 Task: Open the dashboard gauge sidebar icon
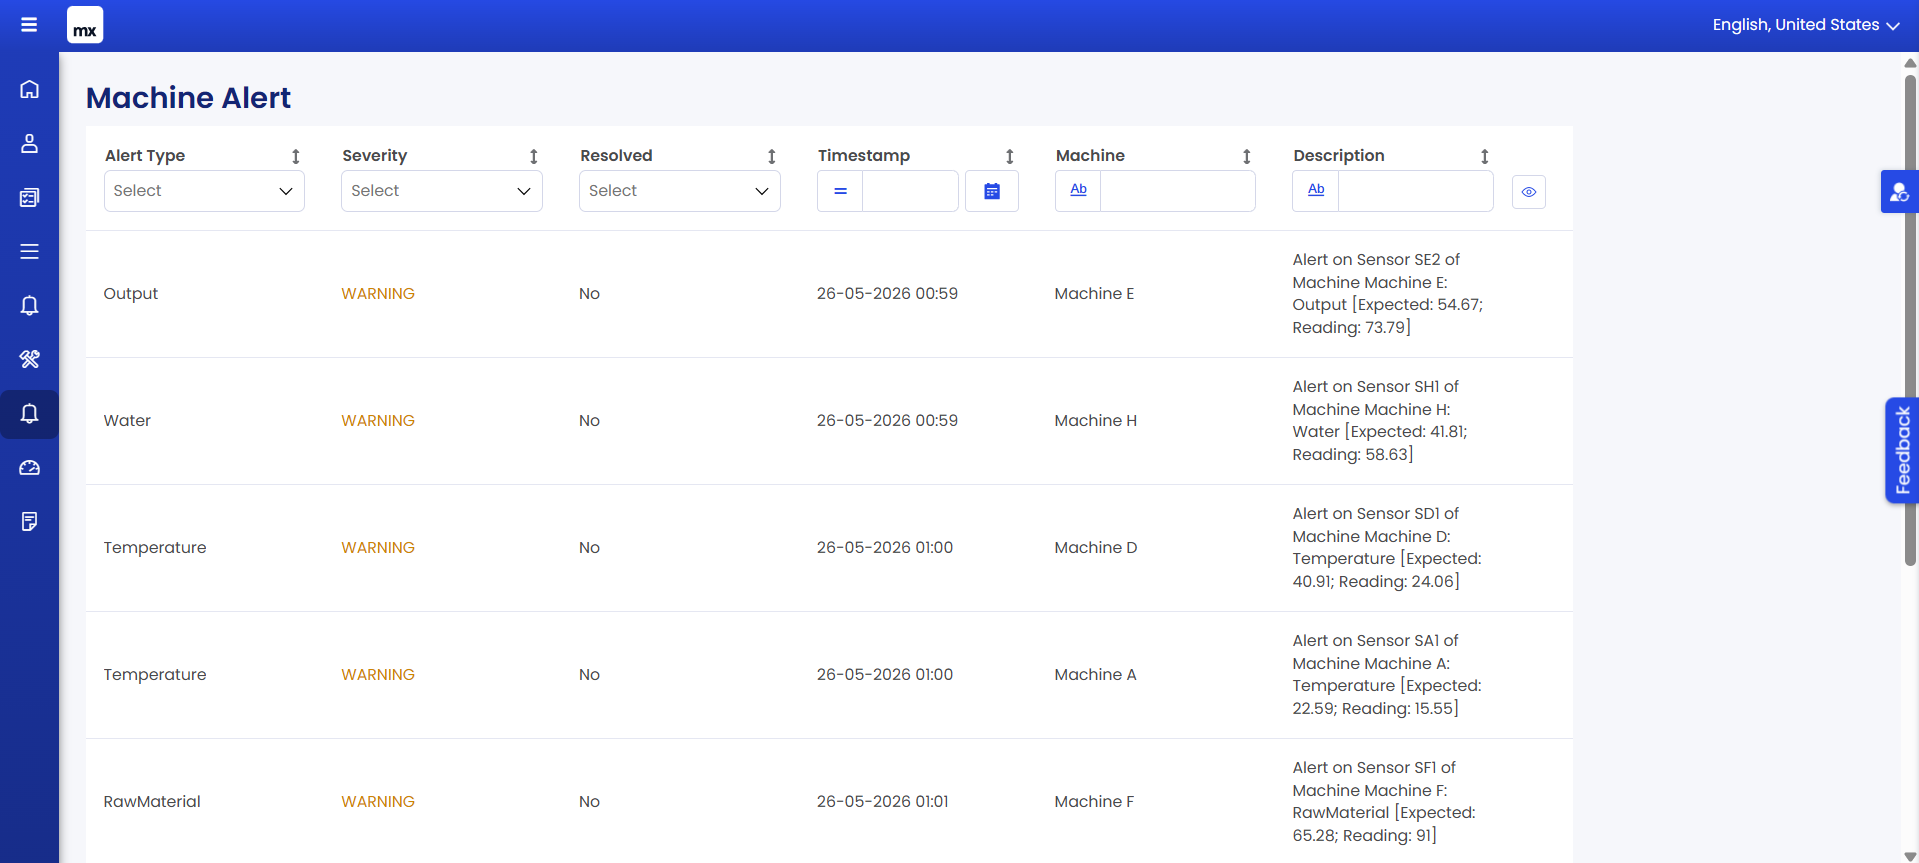coord(29,467)
